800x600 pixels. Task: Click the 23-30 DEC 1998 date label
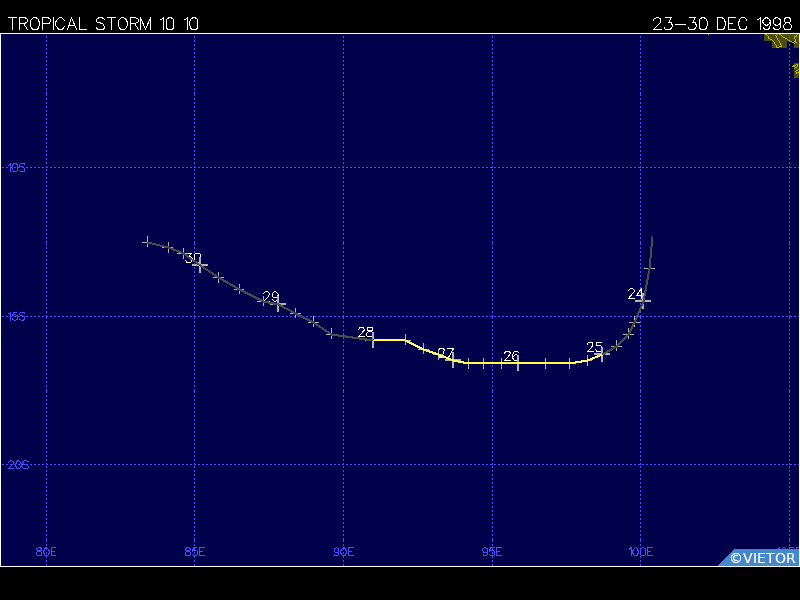point(722,24)
